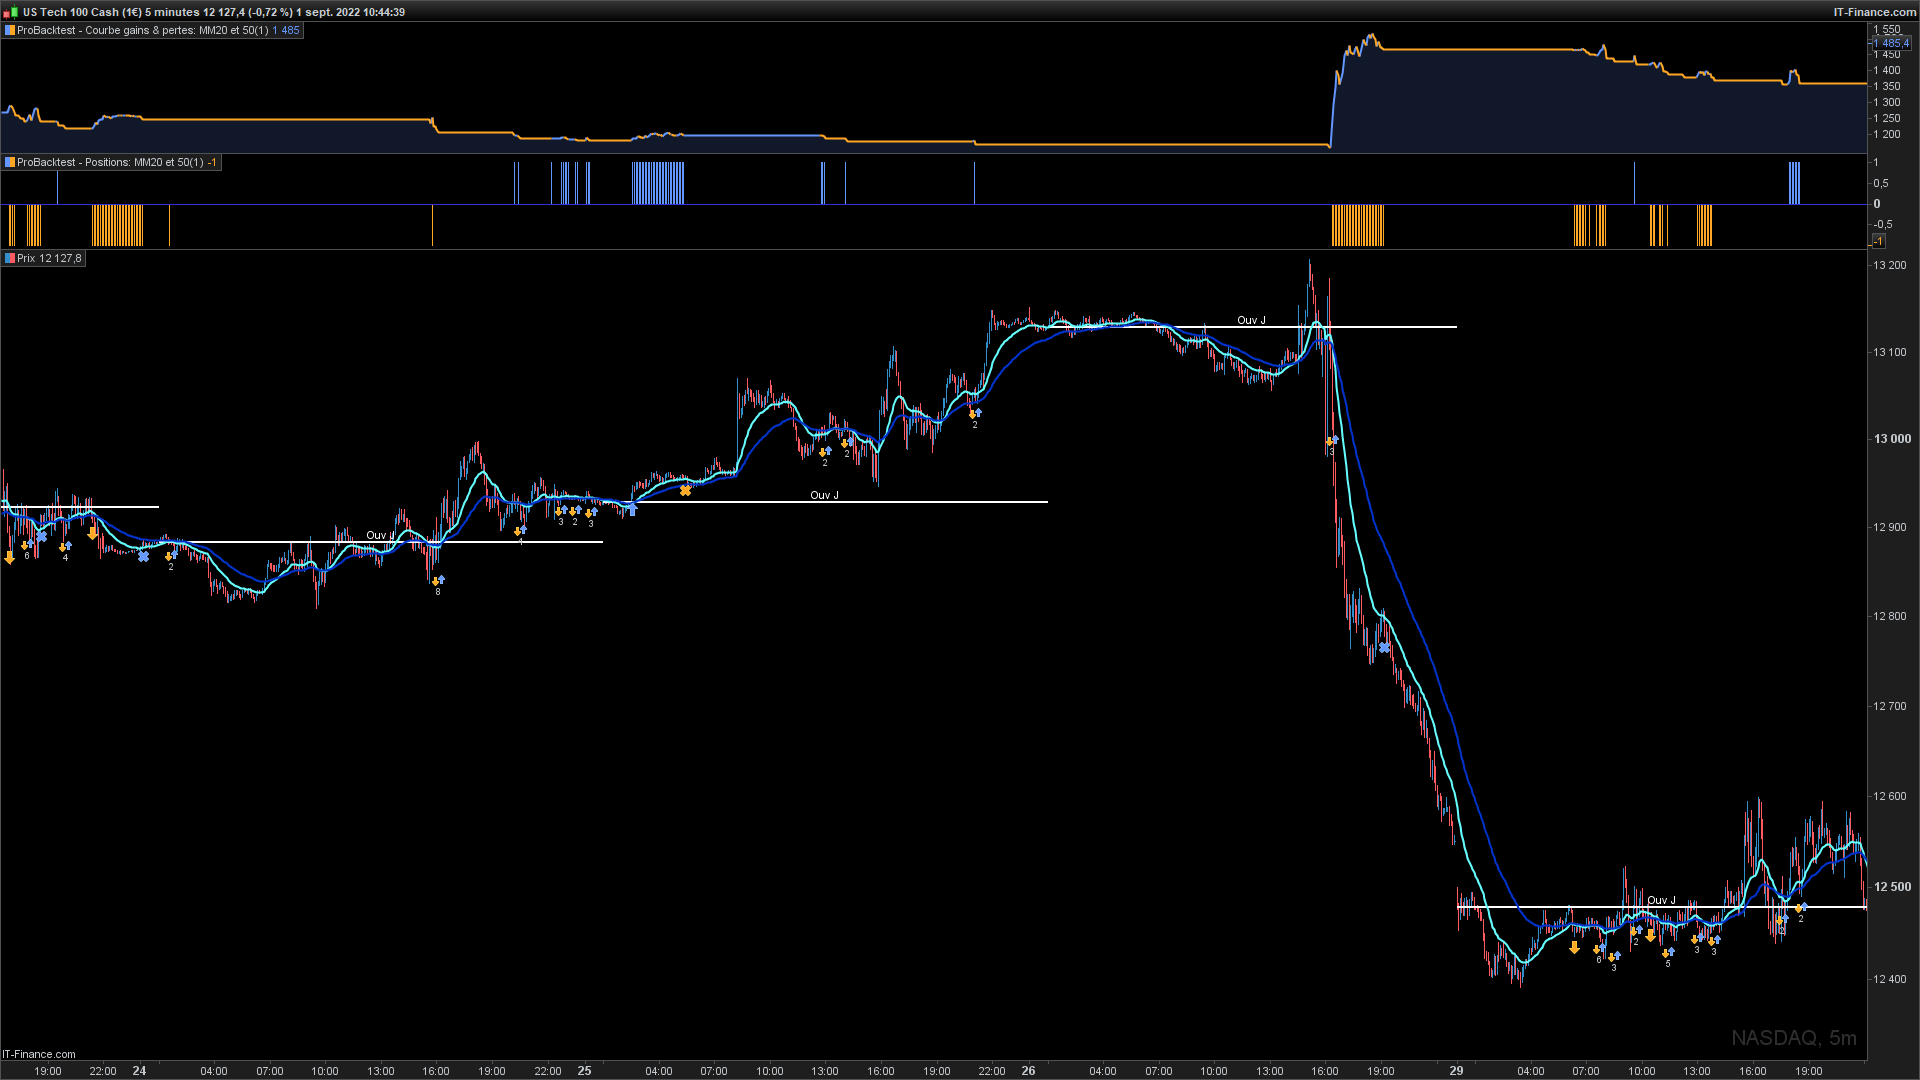
Task: Click the red-blue swatch next to Prix
Action: pos(10,258)
